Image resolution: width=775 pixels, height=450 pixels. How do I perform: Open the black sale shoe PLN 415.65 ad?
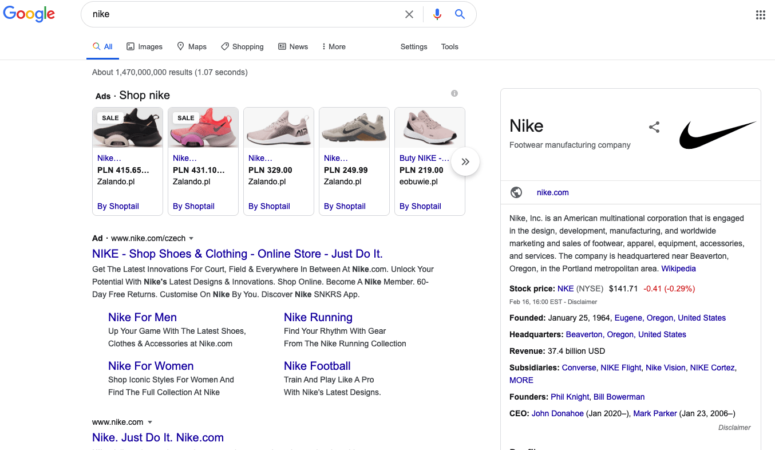point(128,161)
